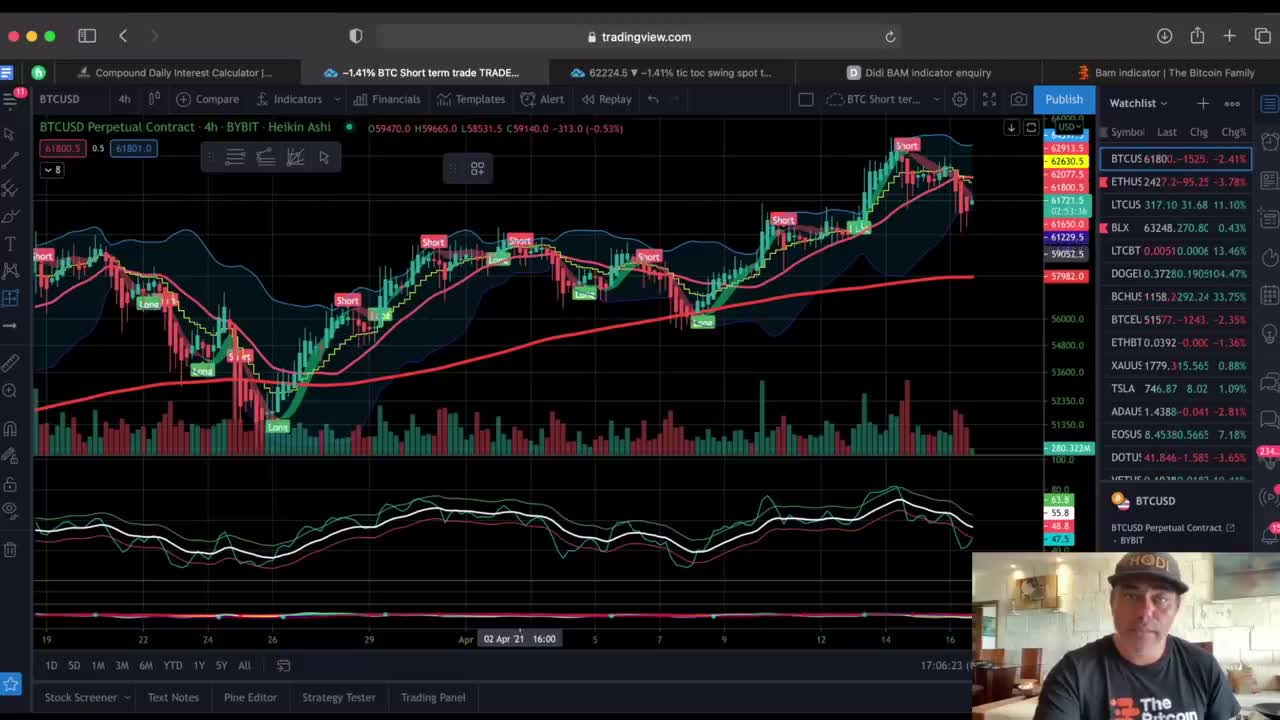The width and height of the screenshot is (1280, 720).
Task: Set chart range to YTD
Action: pos(173,665)
